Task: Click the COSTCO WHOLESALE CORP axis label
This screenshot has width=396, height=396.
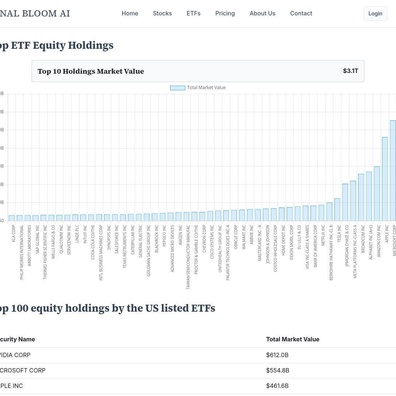Action: pos(275,248)
